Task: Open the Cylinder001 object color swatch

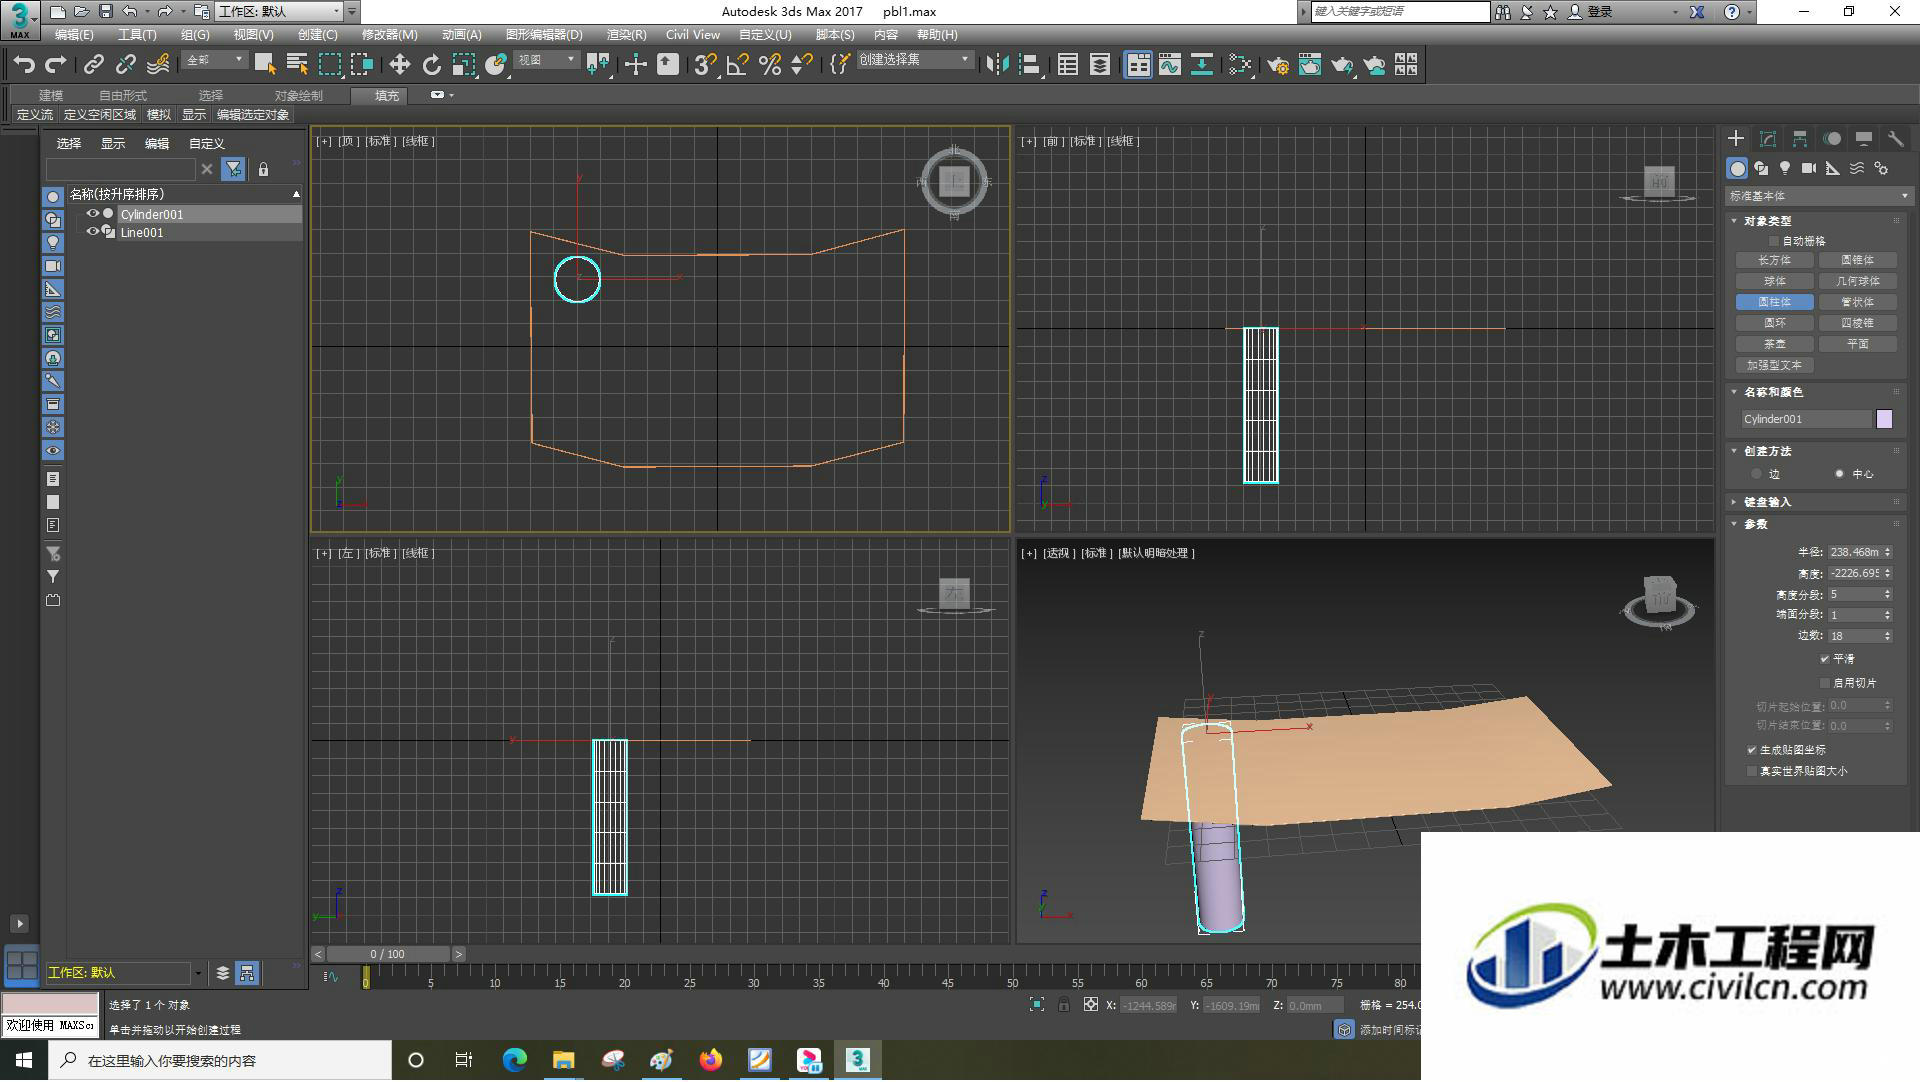Action: [1885, 419]
